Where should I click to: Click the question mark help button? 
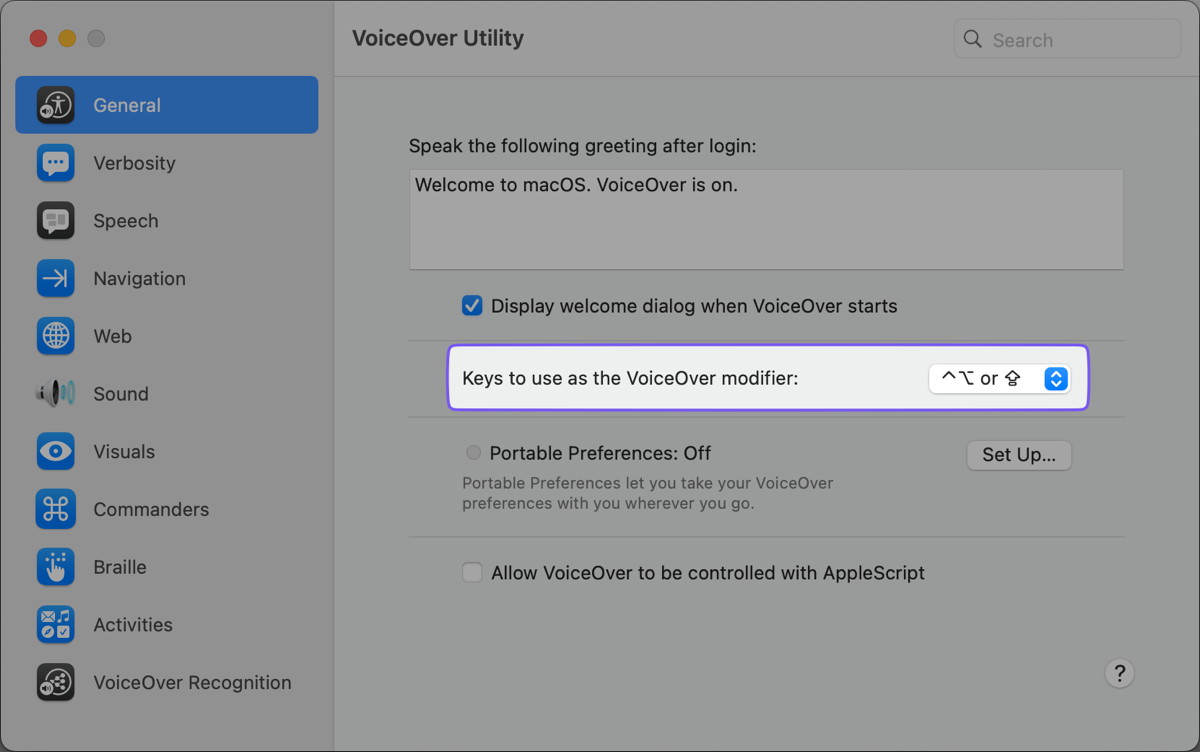pyautogui.click(x=1119, y=673)
